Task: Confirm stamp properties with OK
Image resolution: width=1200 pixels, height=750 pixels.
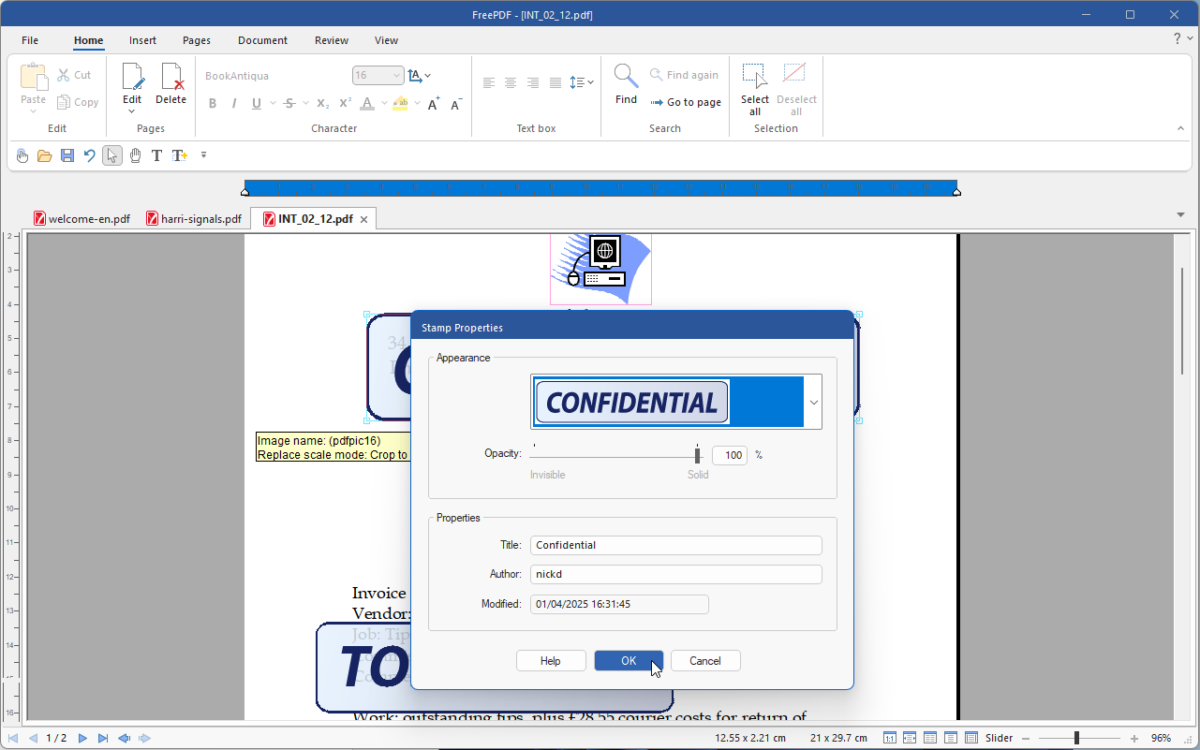Action: [628, 660]
